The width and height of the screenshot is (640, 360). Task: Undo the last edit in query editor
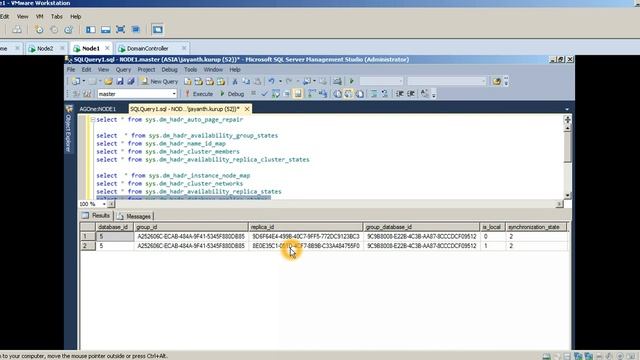271,82
